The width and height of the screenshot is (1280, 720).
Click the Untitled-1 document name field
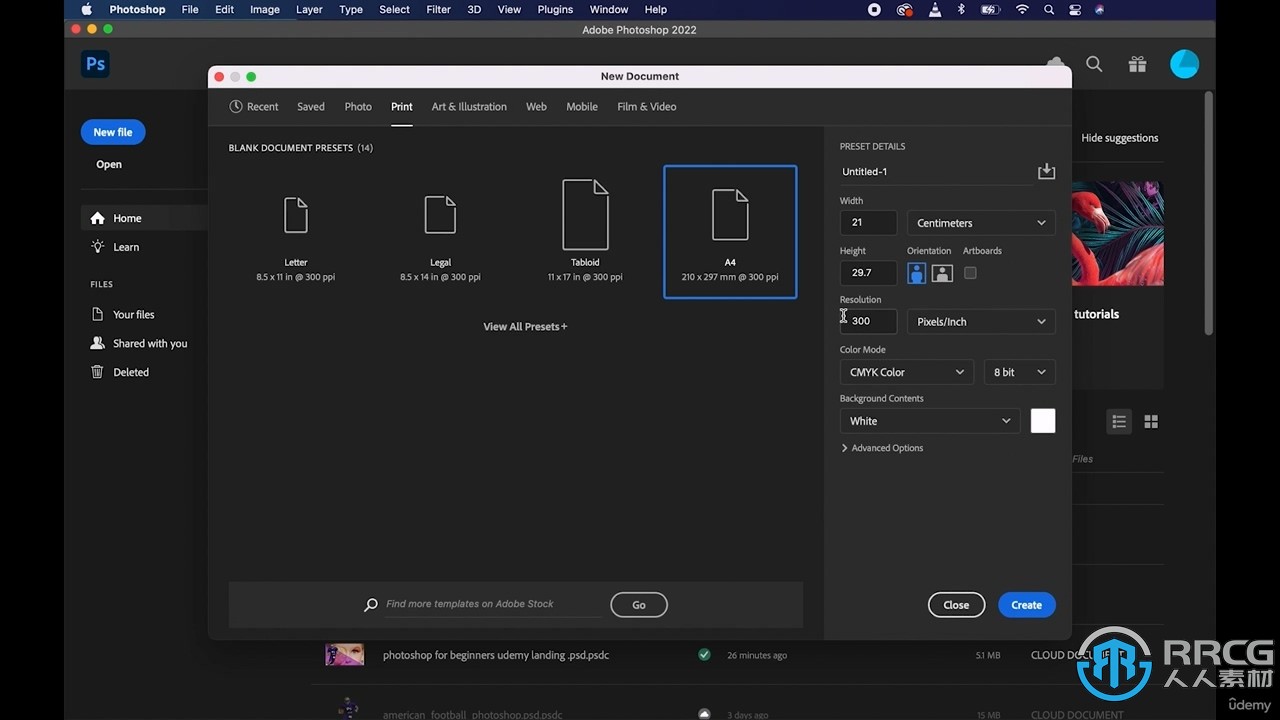point(935,172)
